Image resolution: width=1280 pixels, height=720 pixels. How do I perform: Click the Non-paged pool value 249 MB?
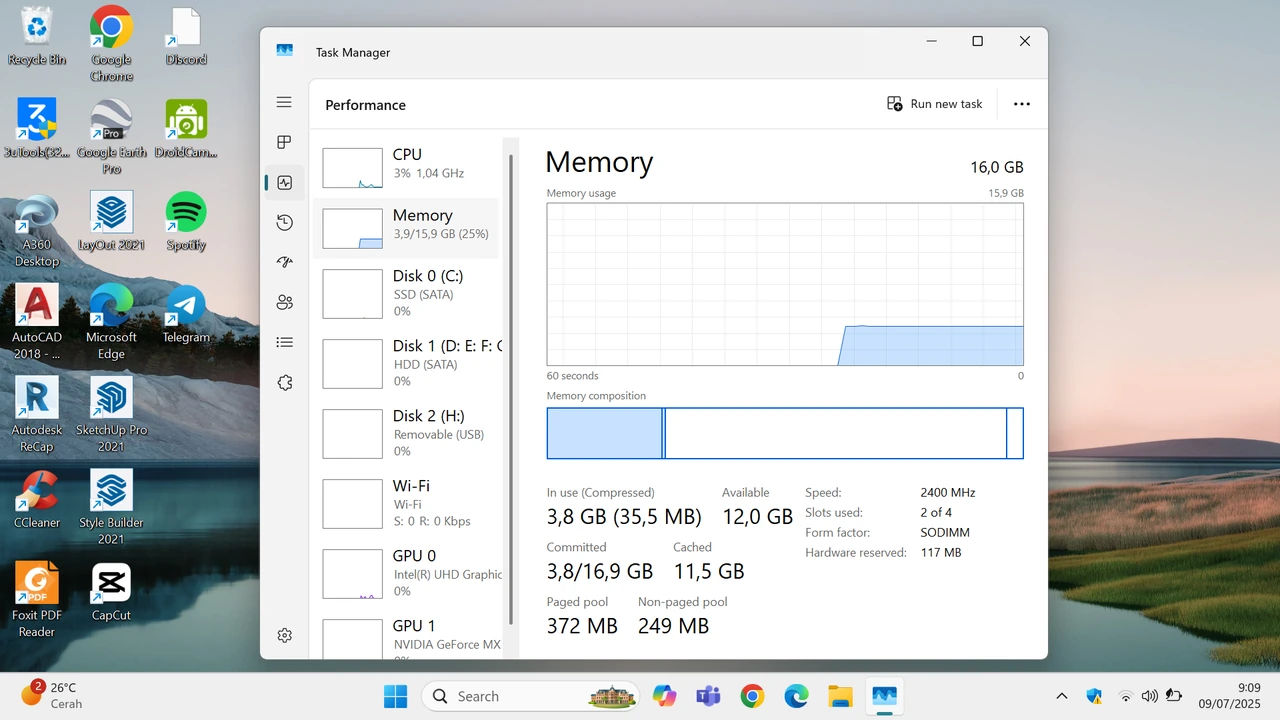[x=673, y=626]
